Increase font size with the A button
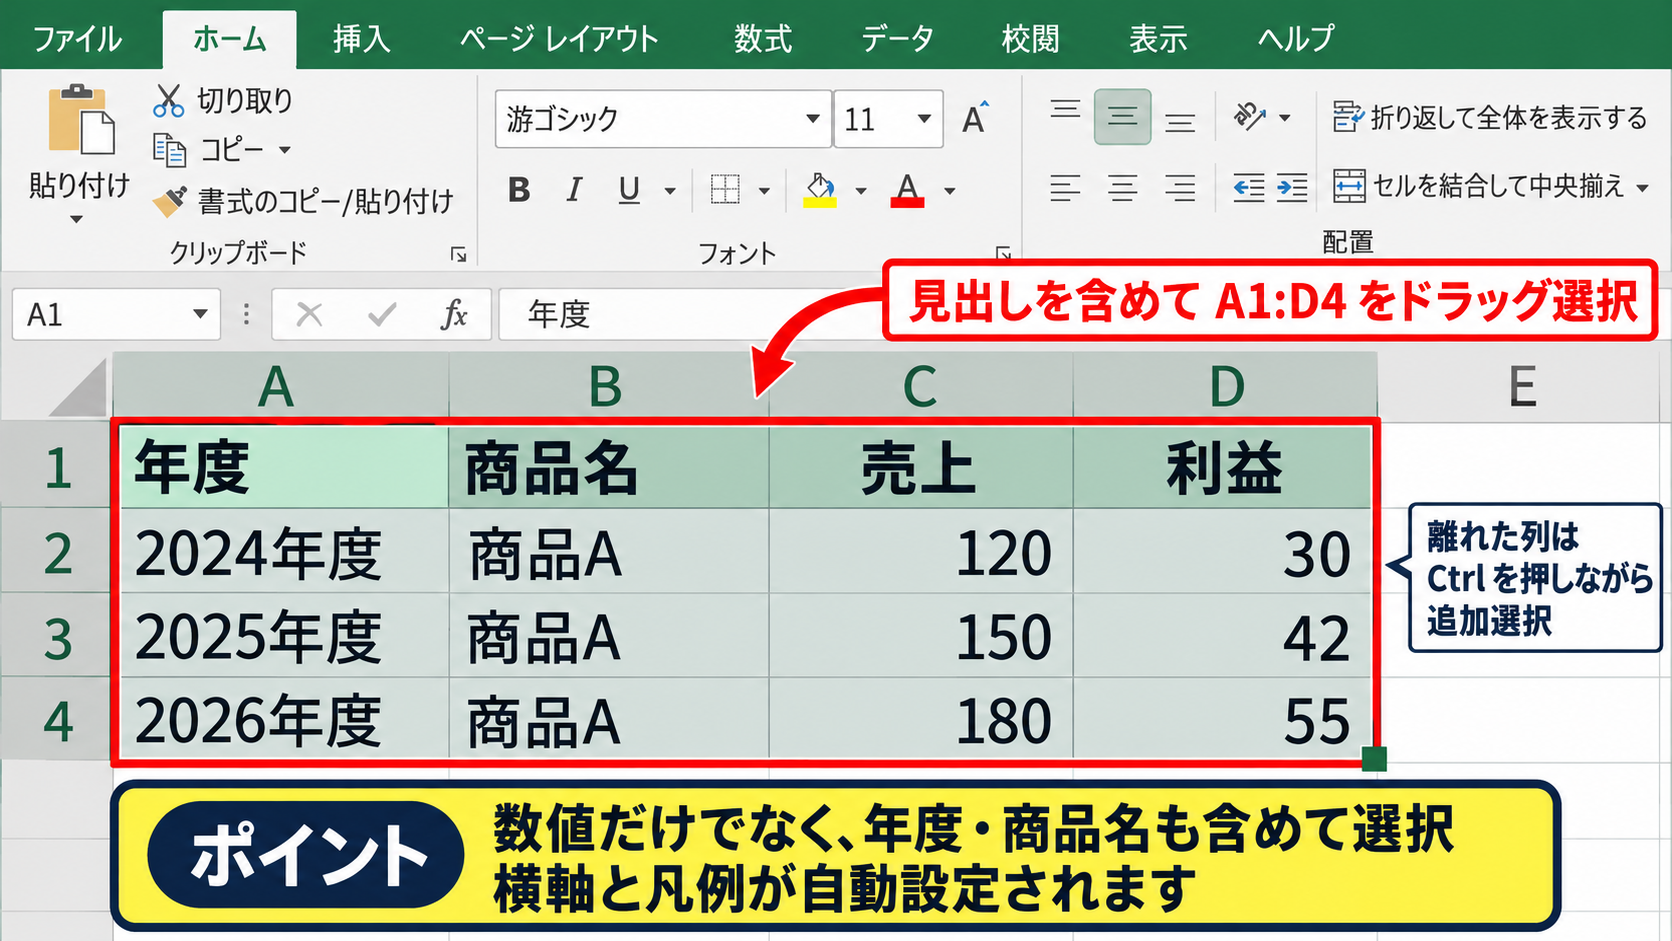The image size is (1672, 941). coord(975,118)
